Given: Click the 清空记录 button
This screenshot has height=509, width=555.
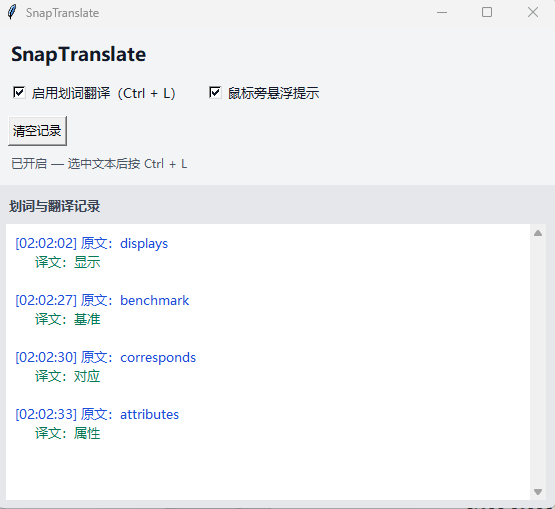Looking at the screenshot, I should pos(37,131).
